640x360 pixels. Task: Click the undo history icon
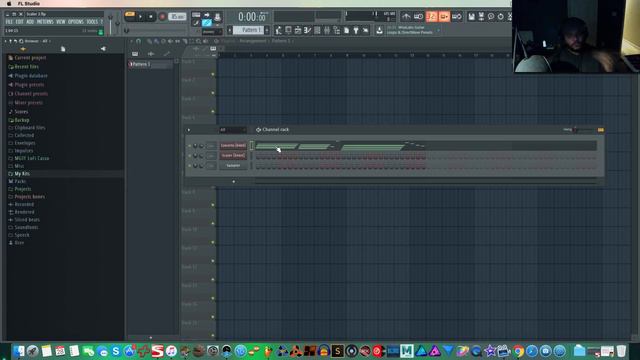click(501, 17)
